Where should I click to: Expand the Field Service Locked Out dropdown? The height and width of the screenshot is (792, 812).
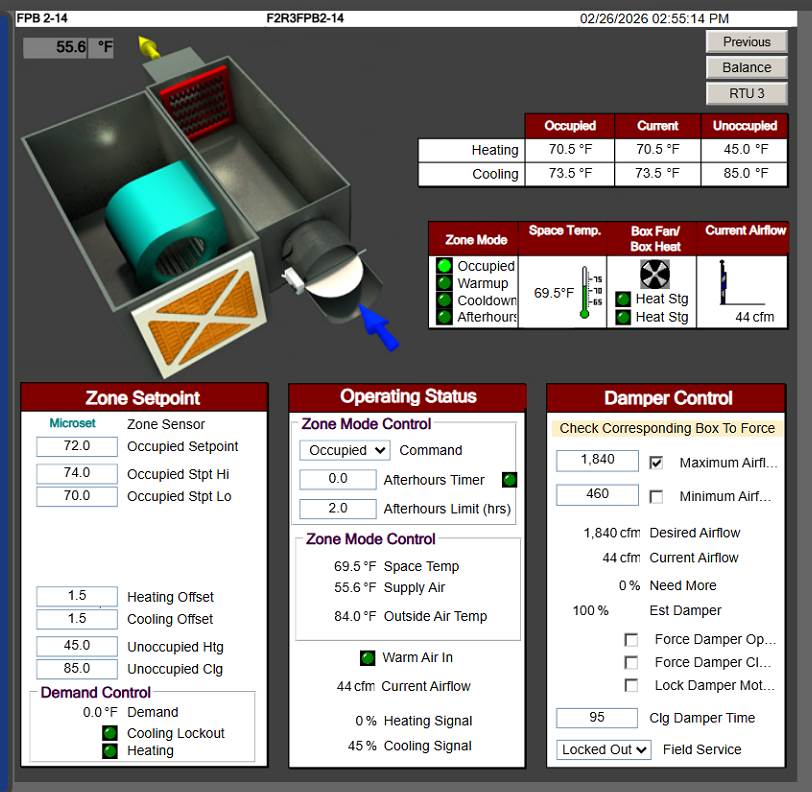(x=604, y=749)
